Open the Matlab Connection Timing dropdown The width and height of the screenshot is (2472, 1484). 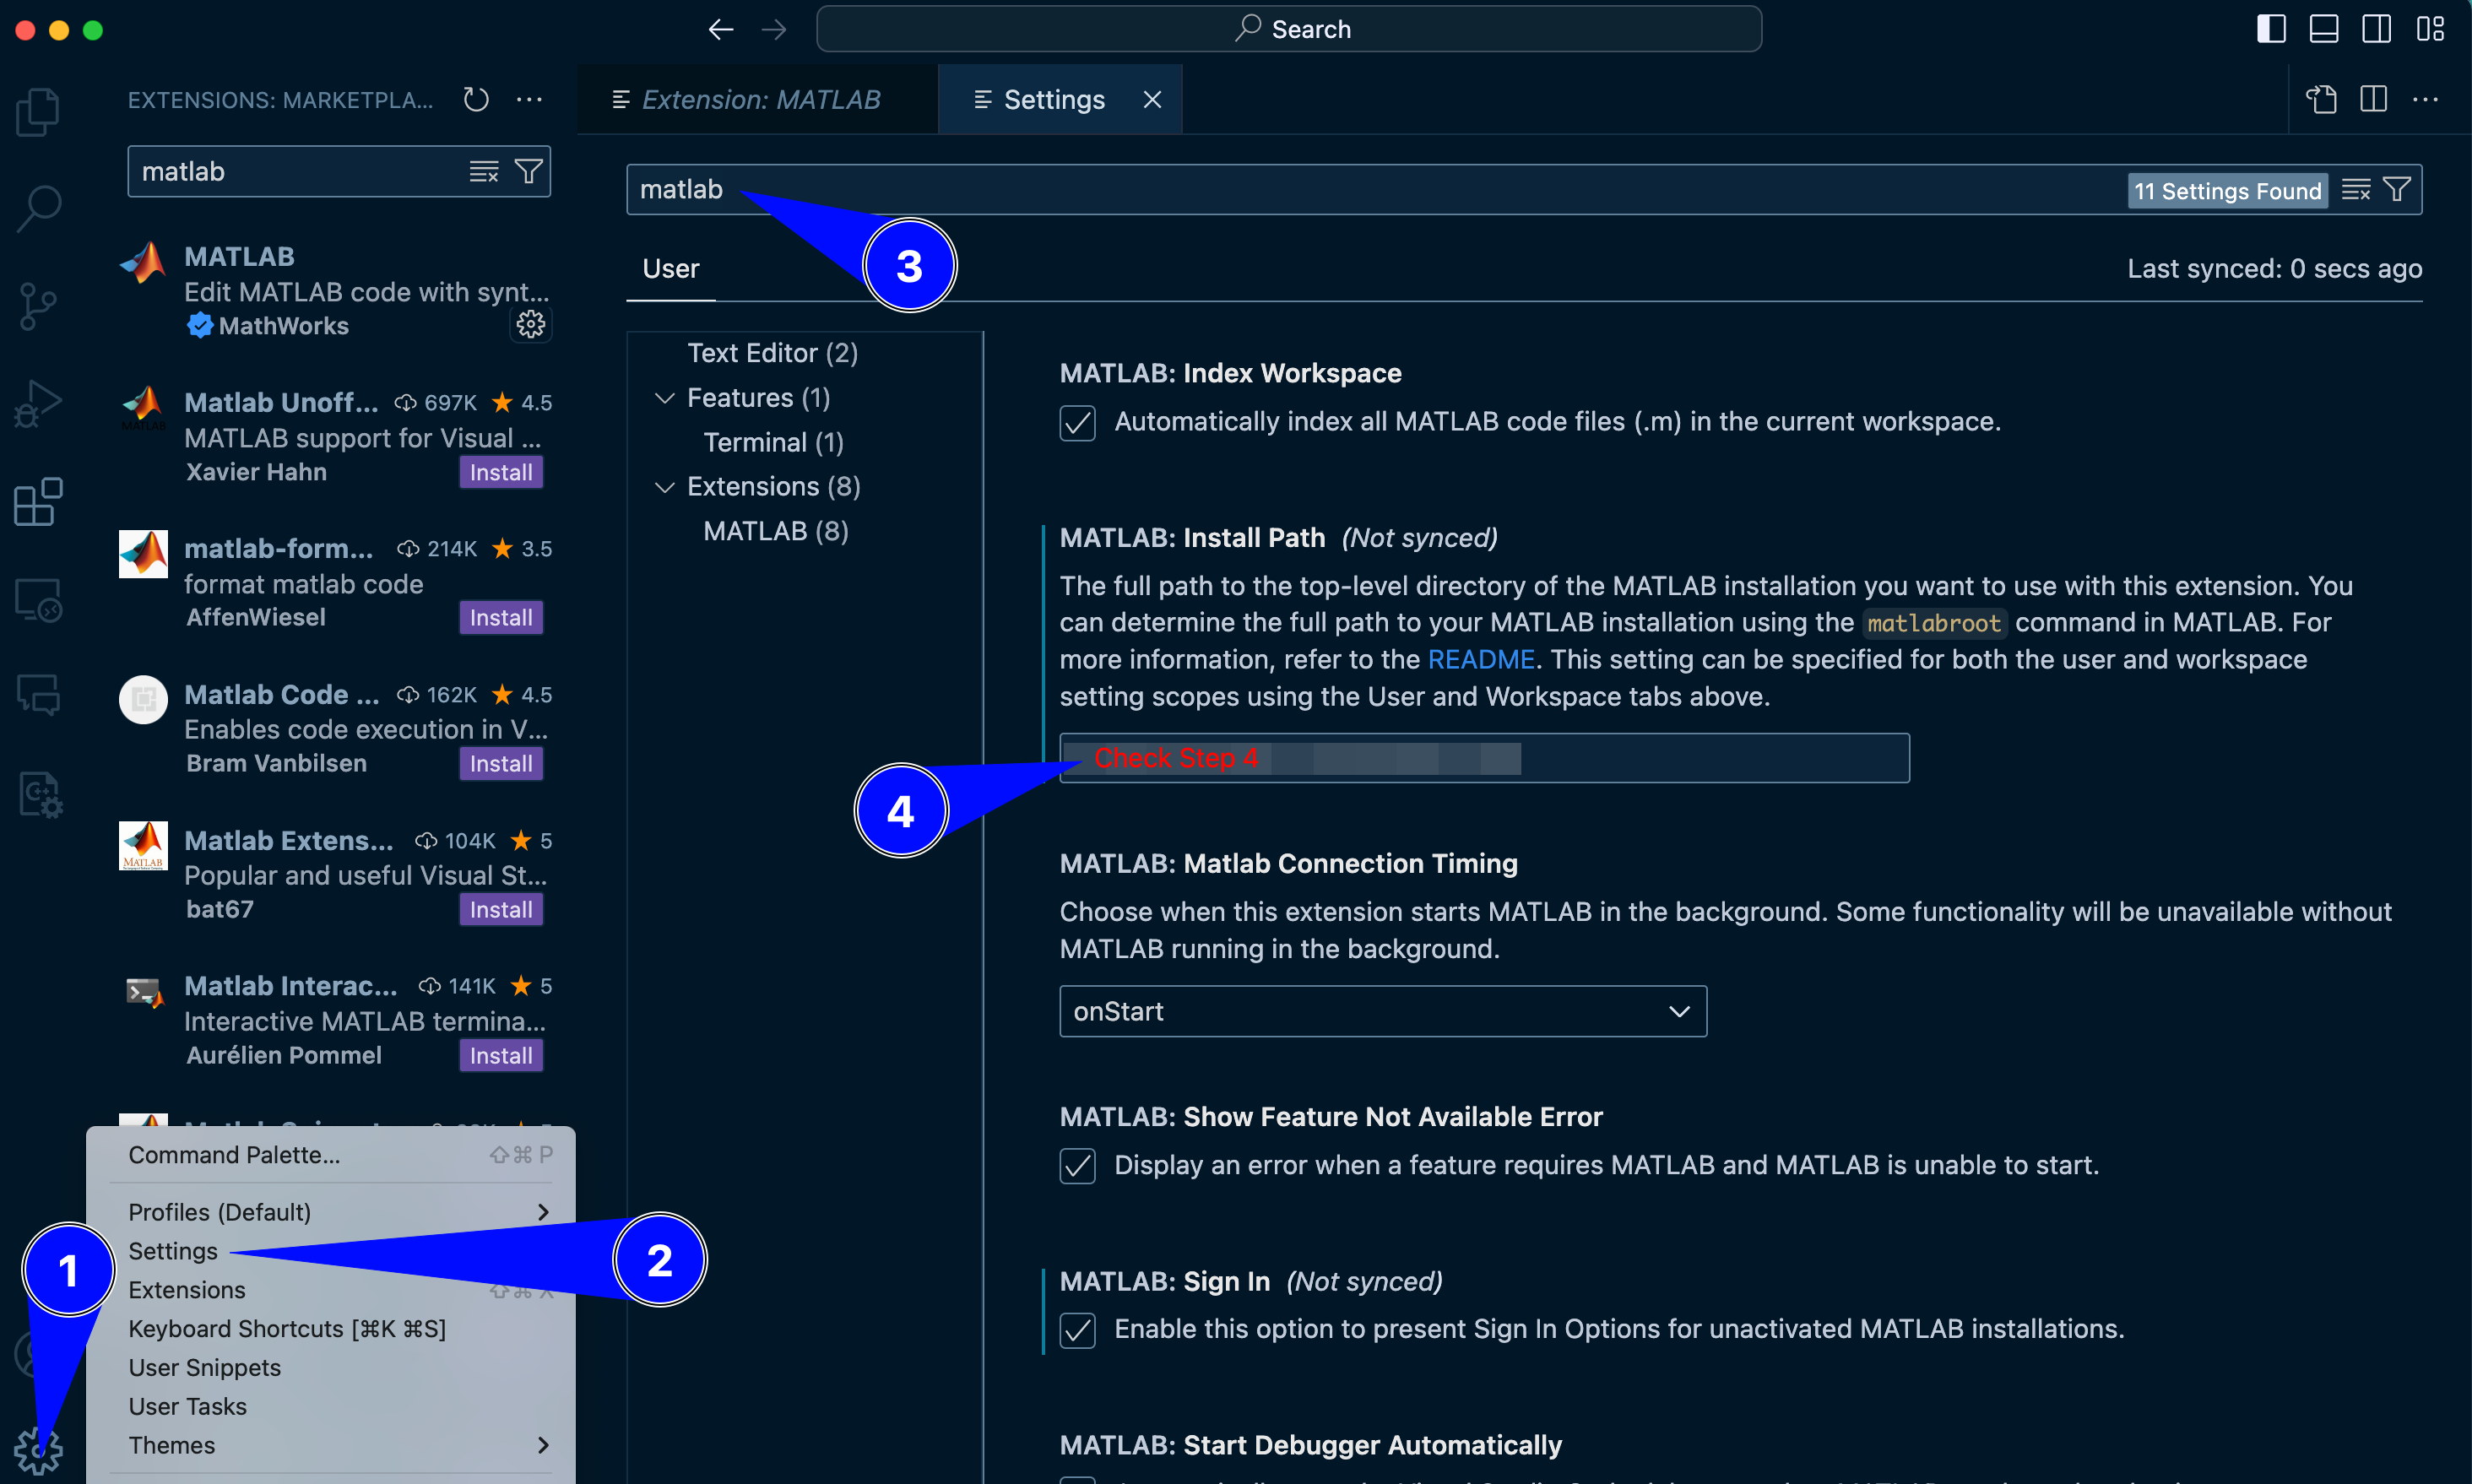point(1382,1011)
